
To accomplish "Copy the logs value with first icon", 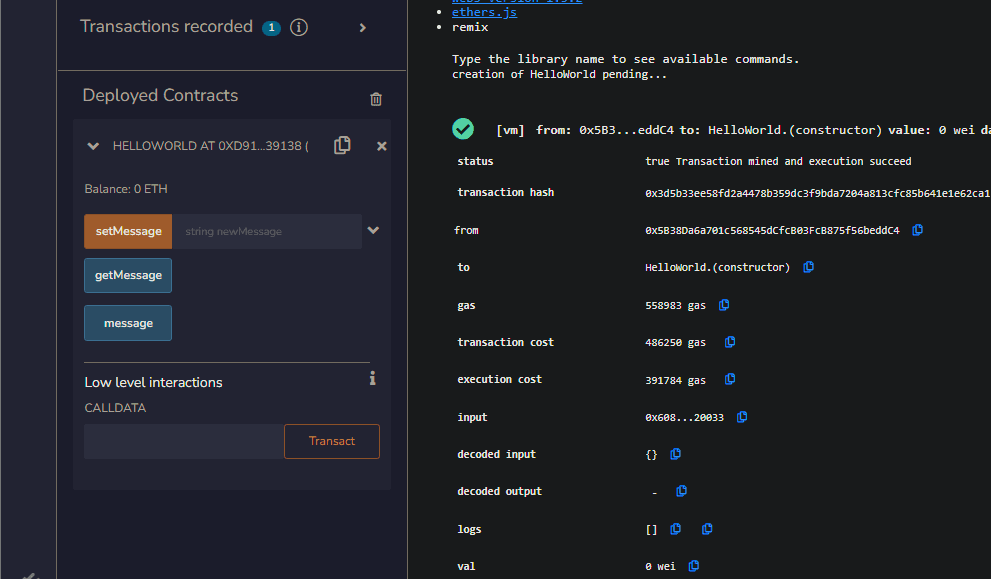I will [x=676, y=529].
